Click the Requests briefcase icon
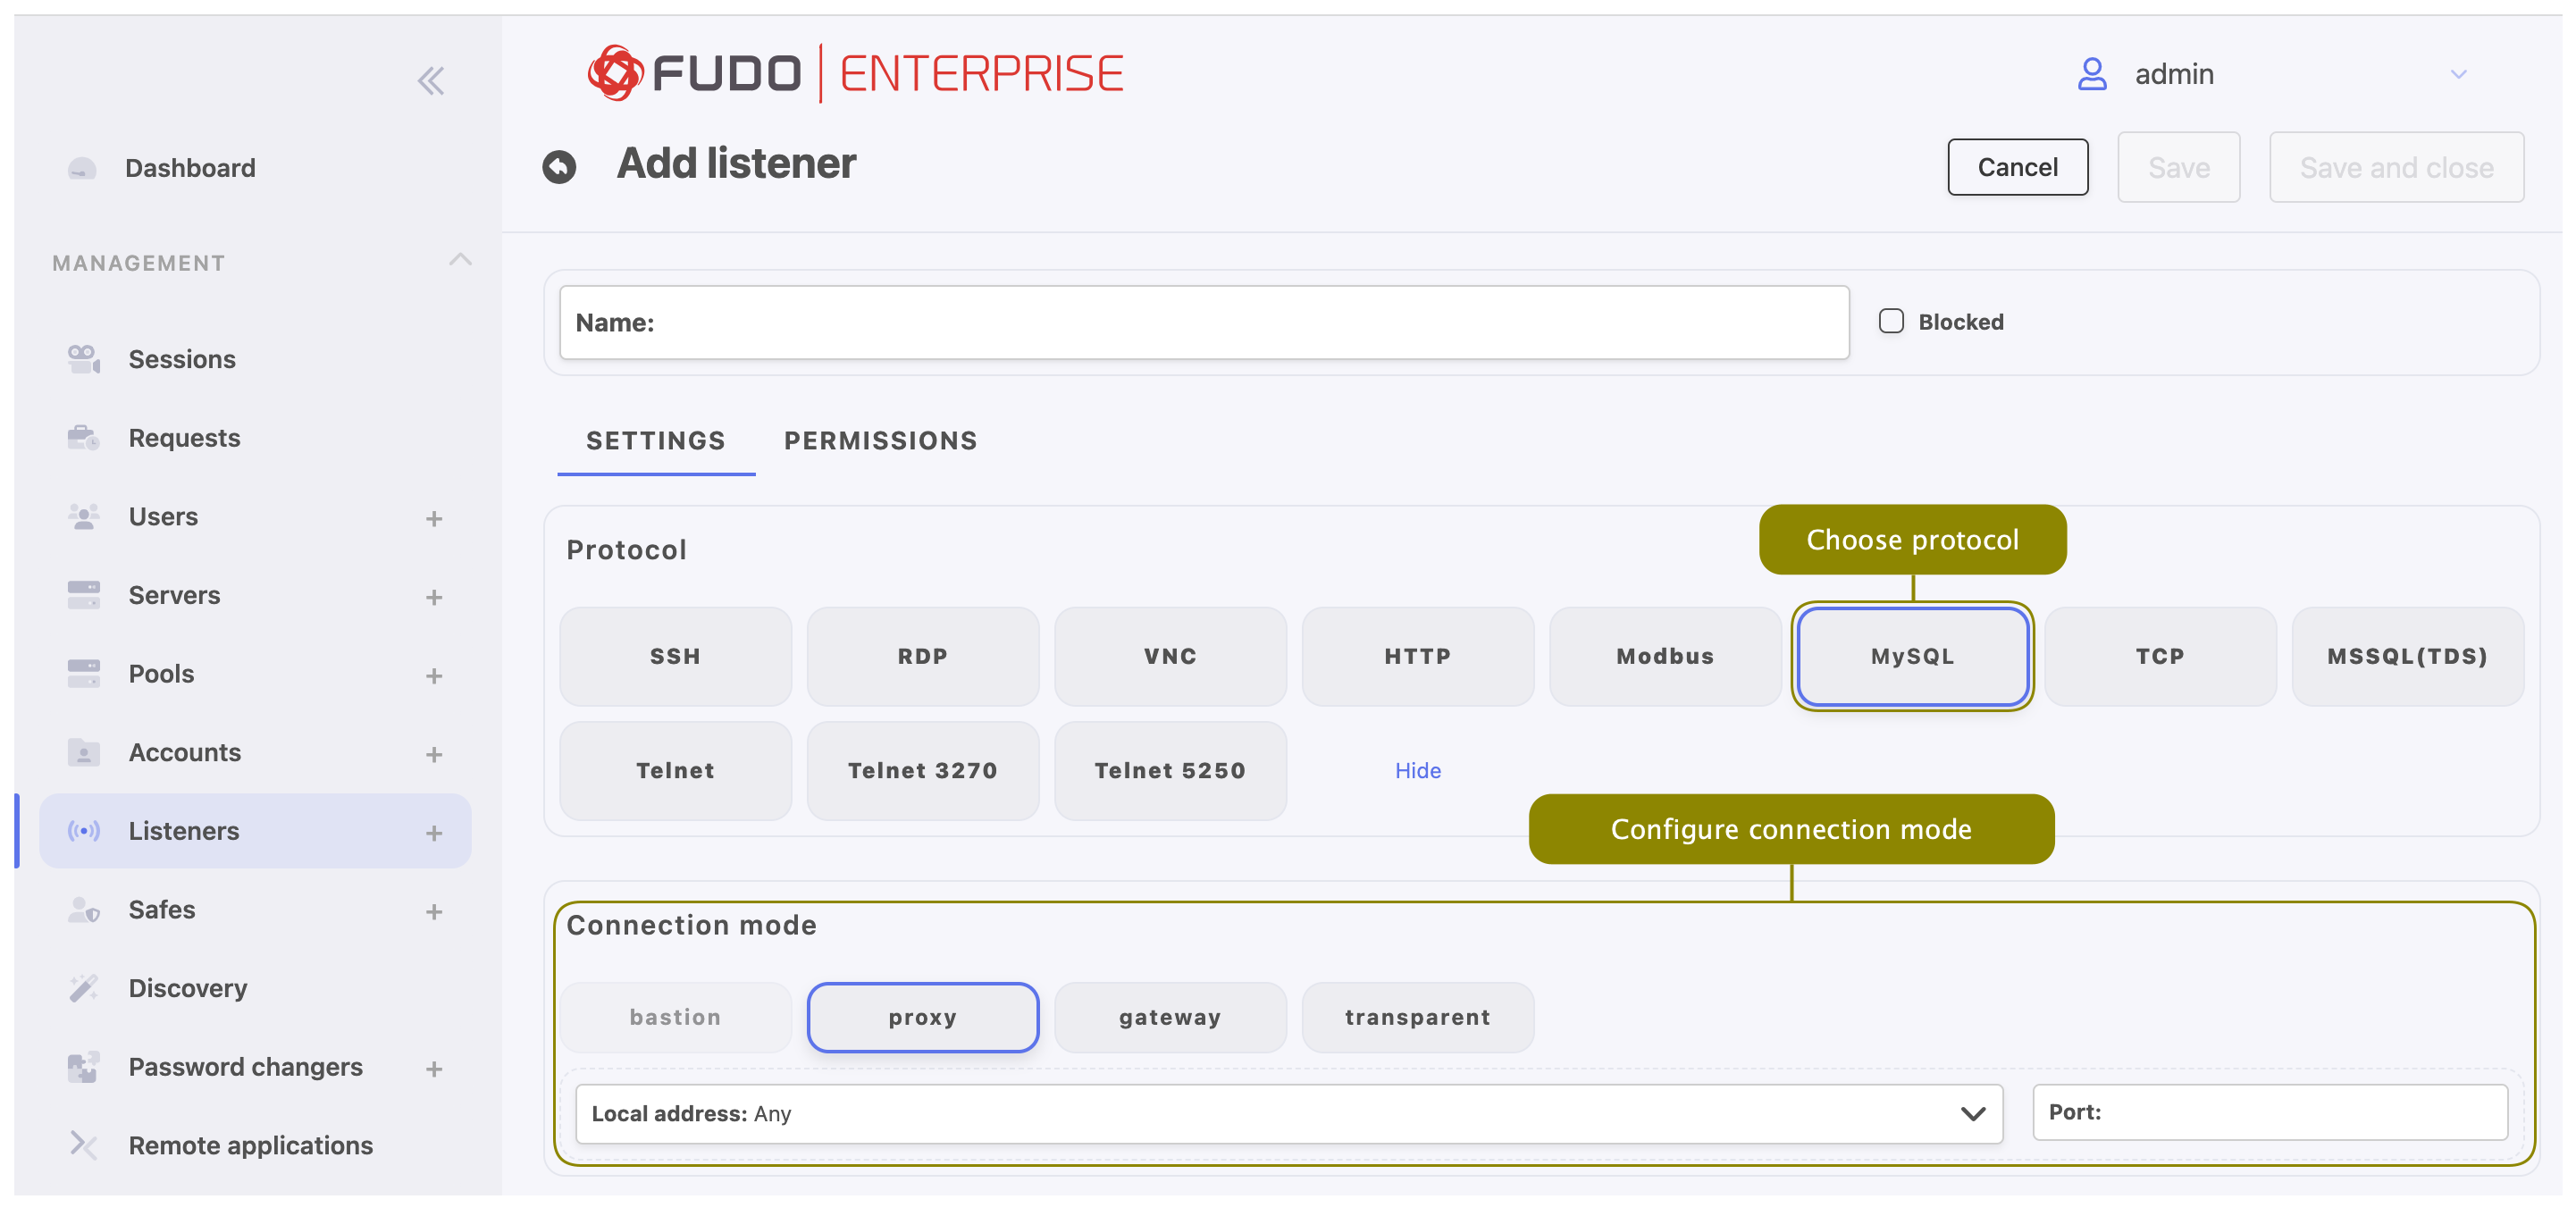This screenshot has width=2576, height=1216. [x=84, y=437]
